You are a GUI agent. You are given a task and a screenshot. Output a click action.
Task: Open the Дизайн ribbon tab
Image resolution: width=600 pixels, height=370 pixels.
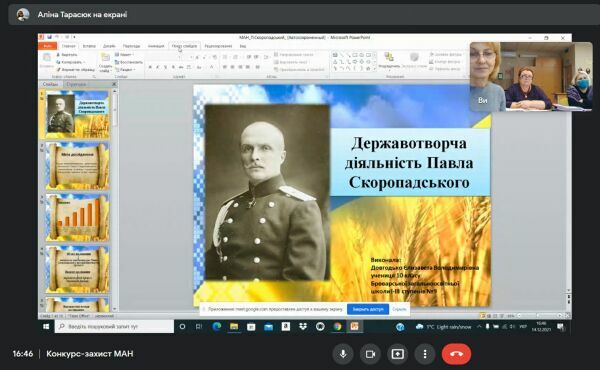tap(109, 46)
